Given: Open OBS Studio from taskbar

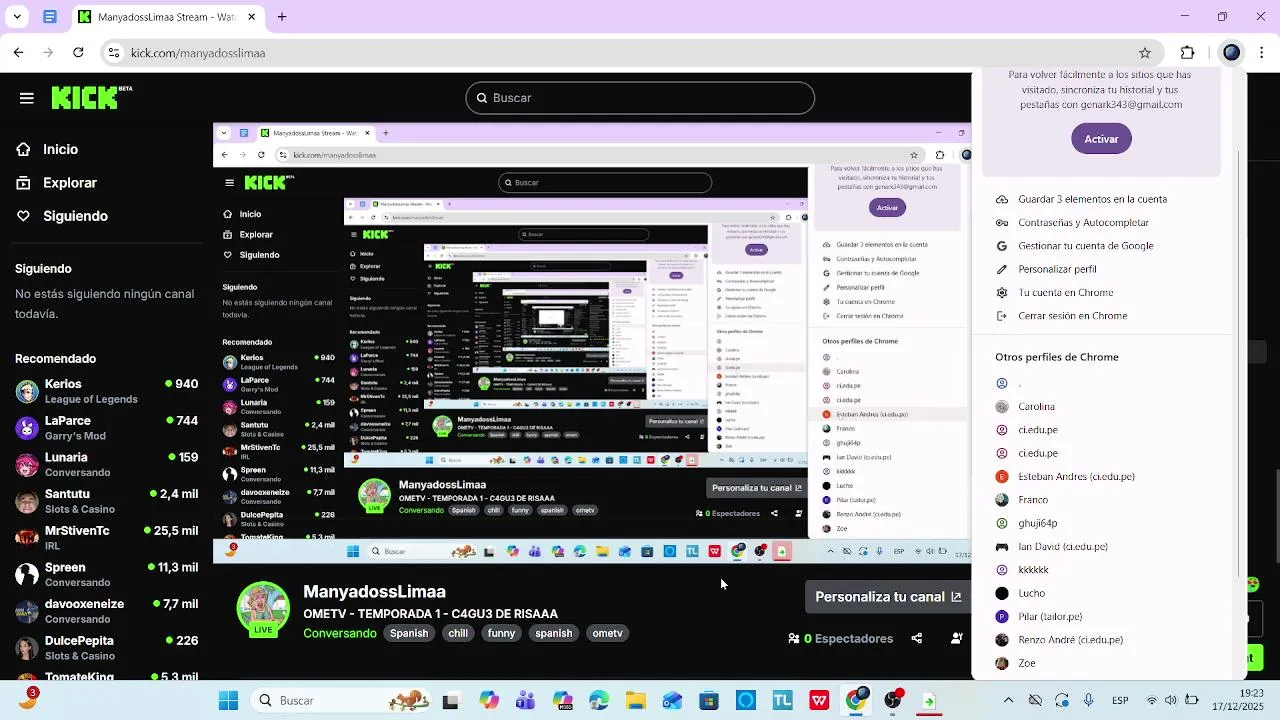Looking at the screenshot, I should [892, 701].
